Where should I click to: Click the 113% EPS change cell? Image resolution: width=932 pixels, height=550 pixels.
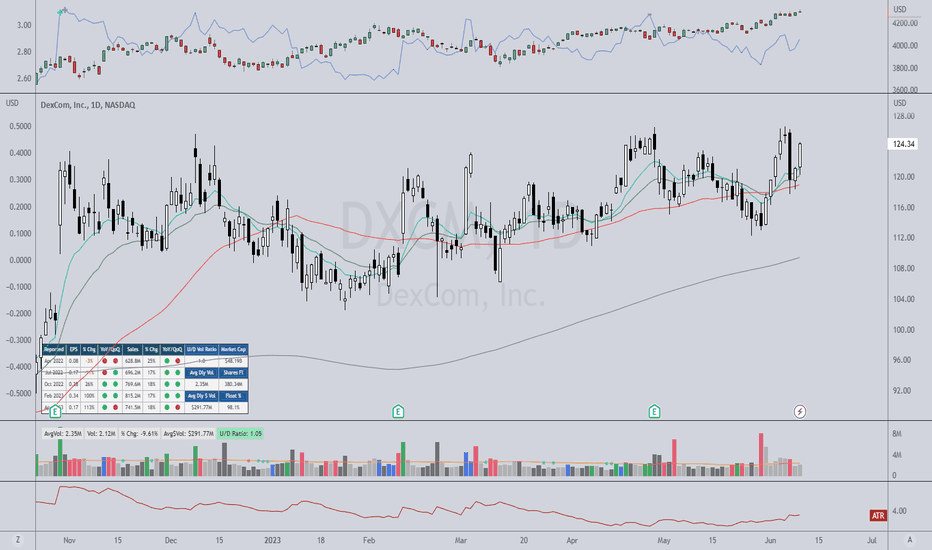[89, 407]
